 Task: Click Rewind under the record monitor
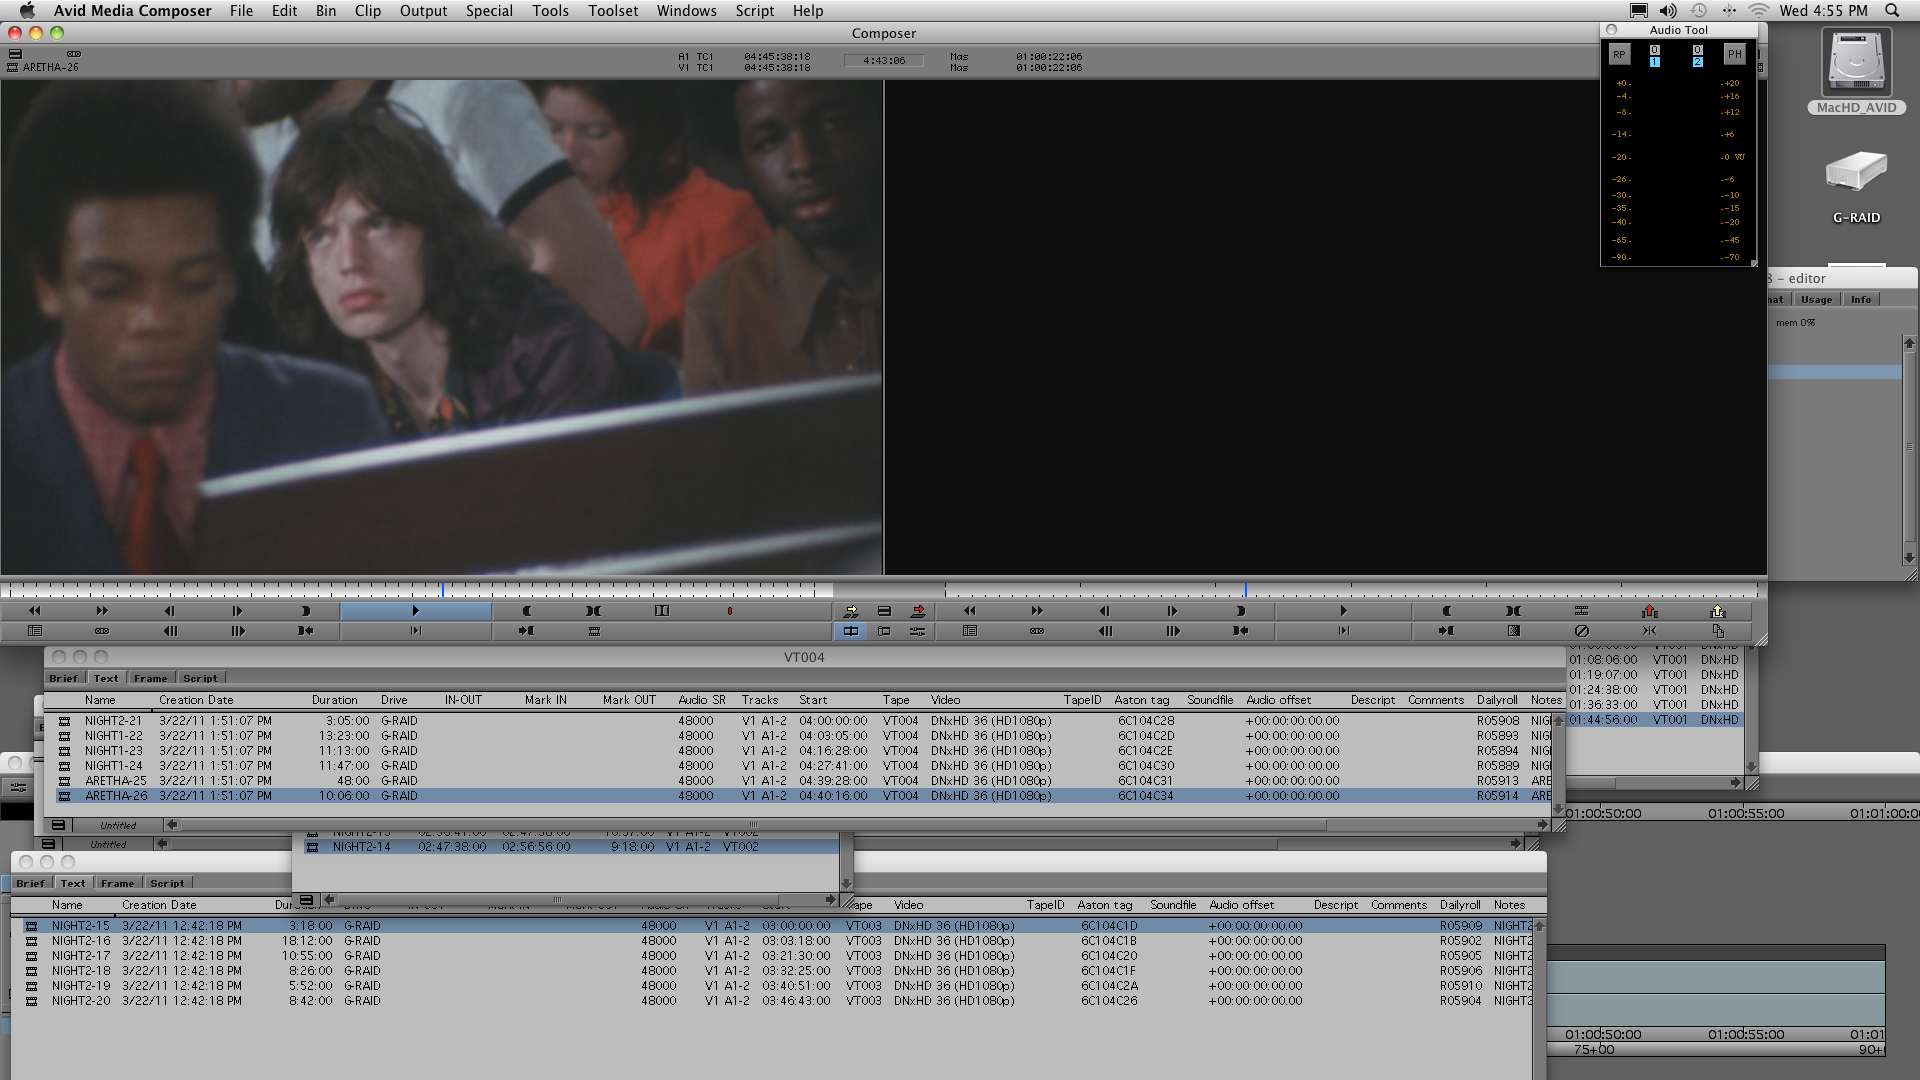point(969,611)
